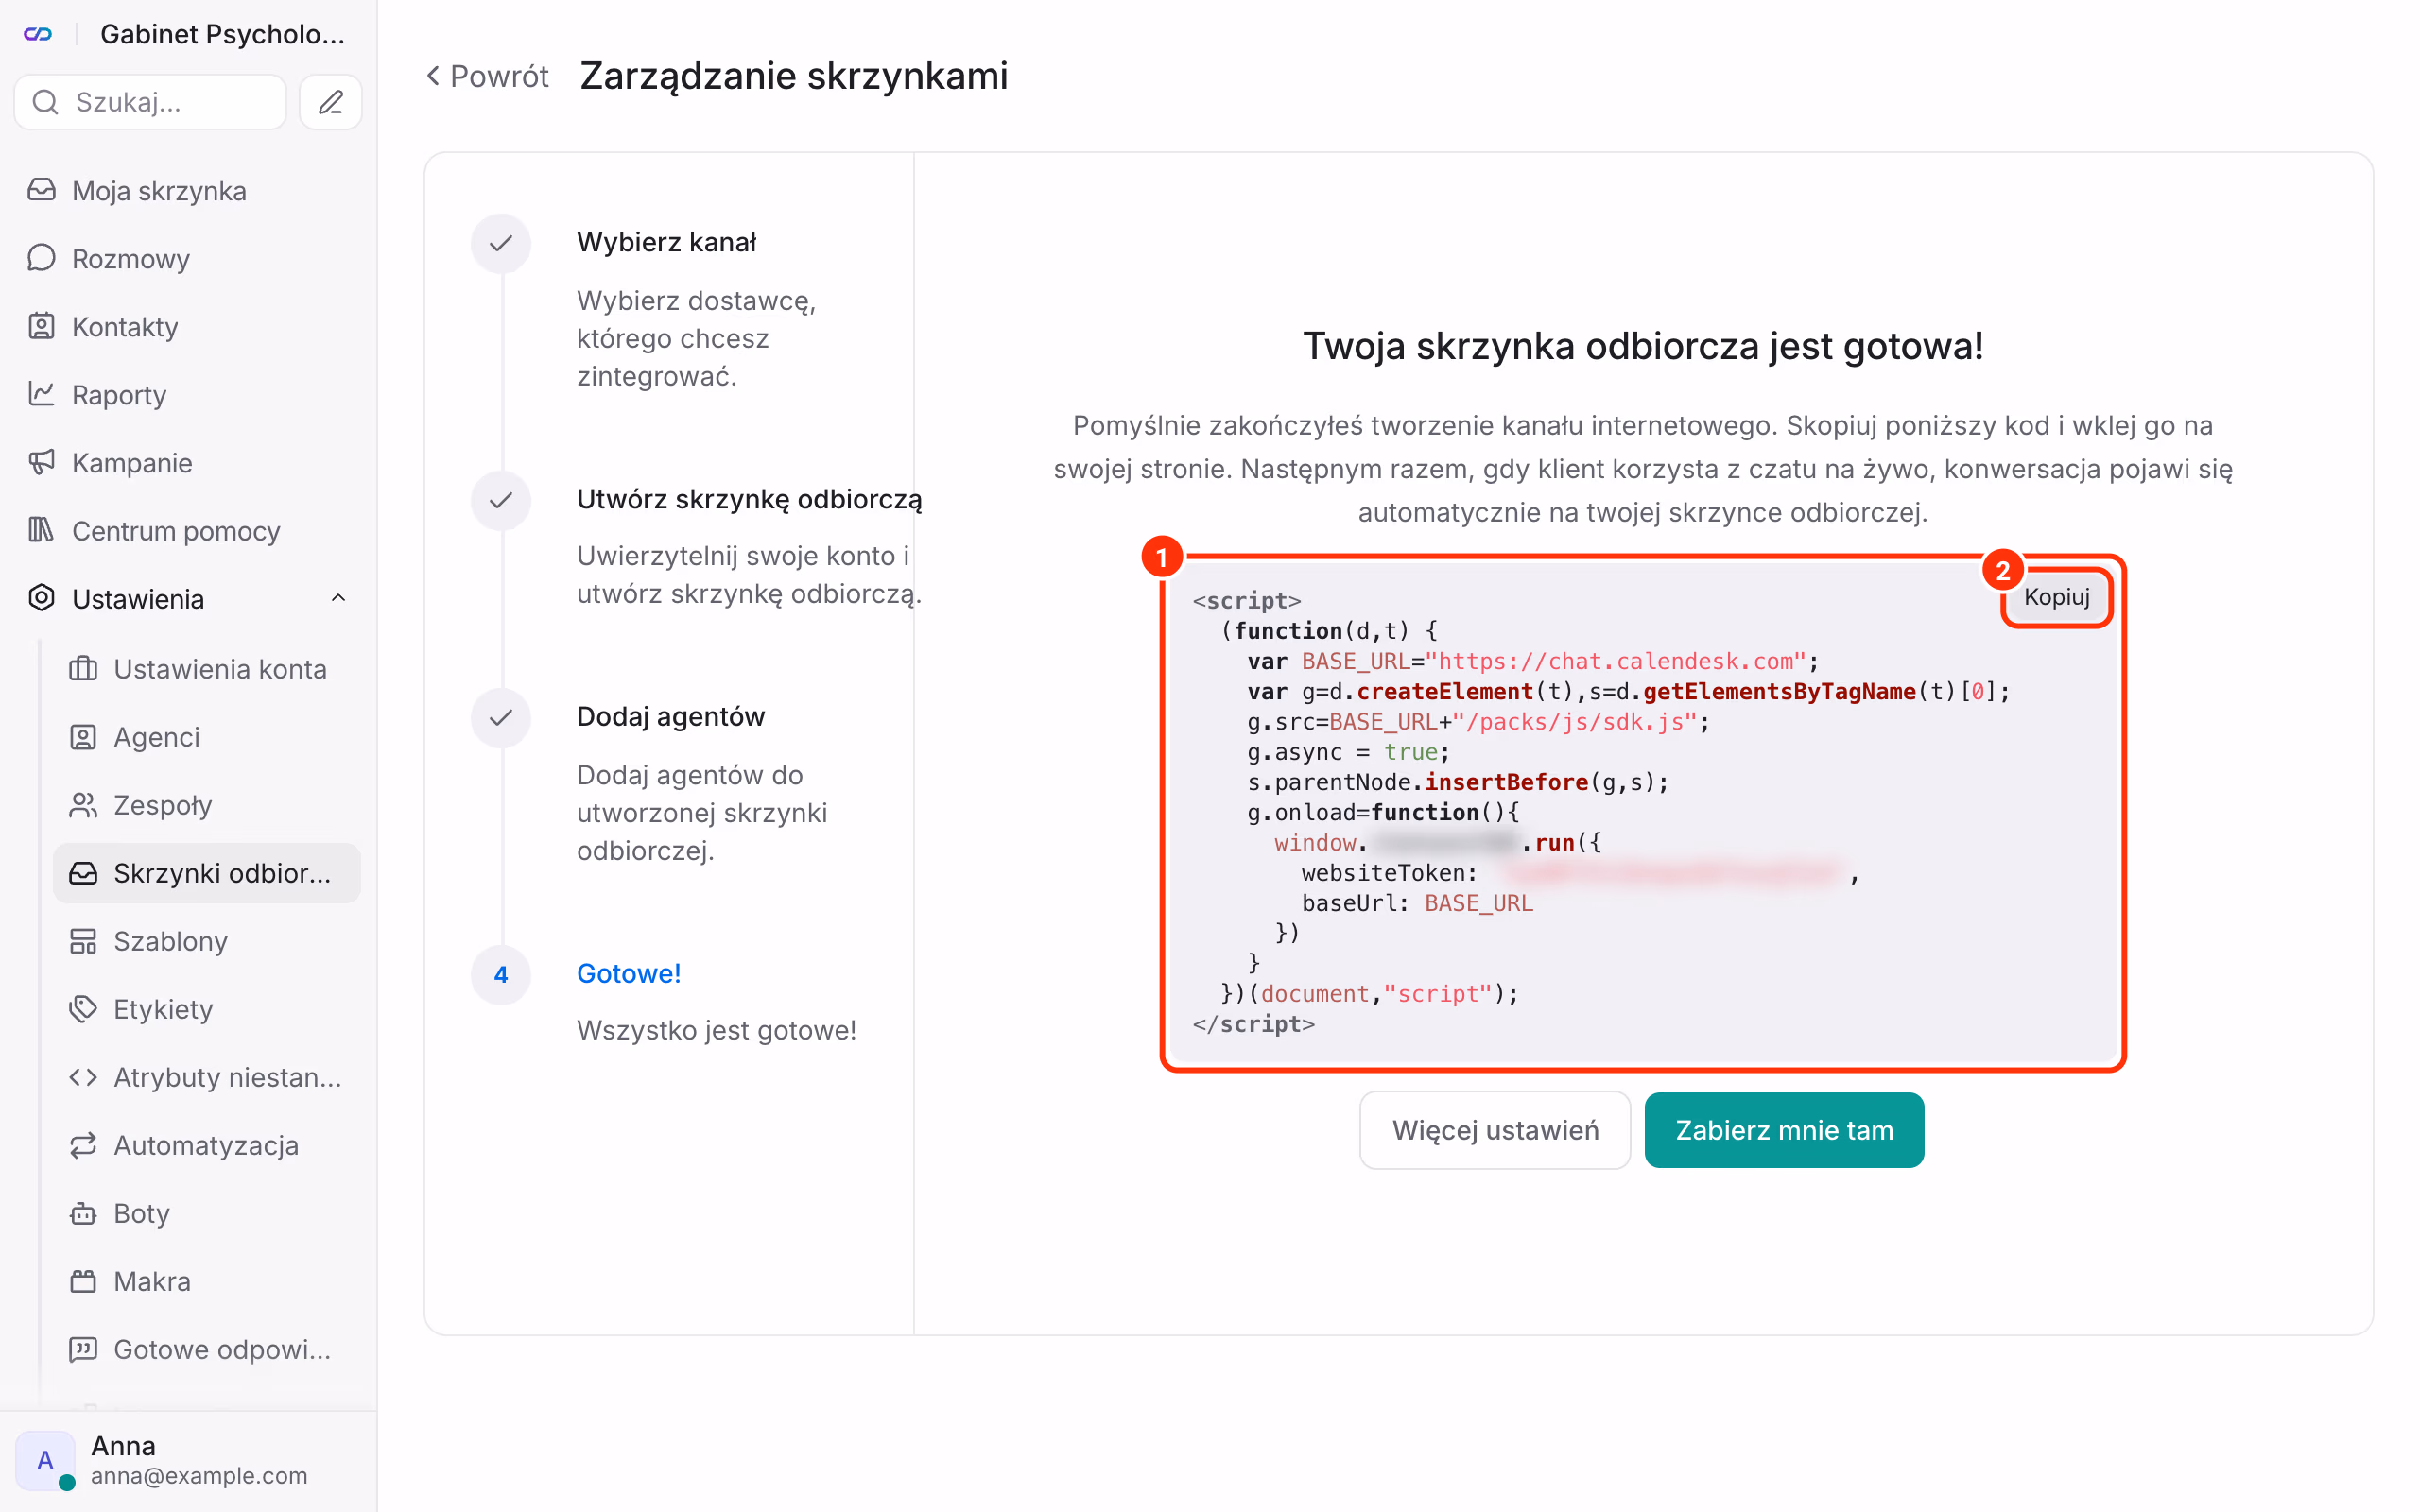The width and height of the screenshot is (2420, 1512).
Task: Click anna@example.com email text
Action: (199, 1475)
